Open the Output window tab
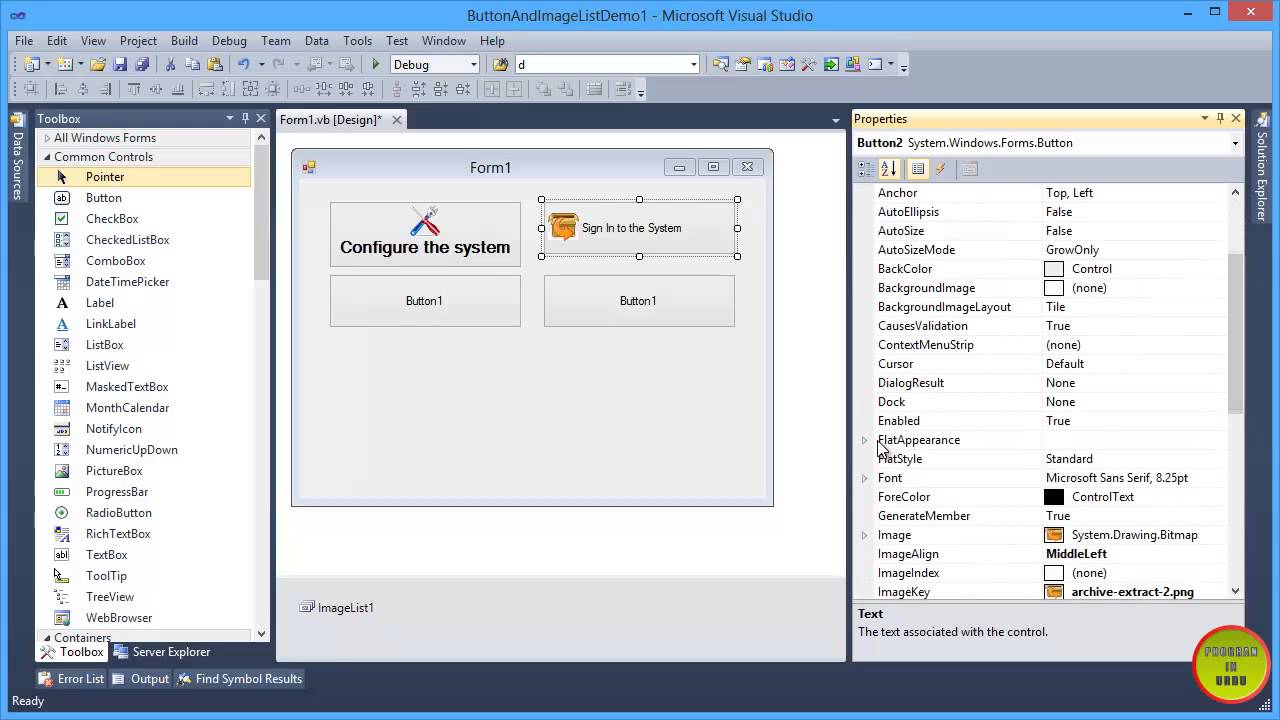The width and height of the screenshot is (1280, 720). 141,678
